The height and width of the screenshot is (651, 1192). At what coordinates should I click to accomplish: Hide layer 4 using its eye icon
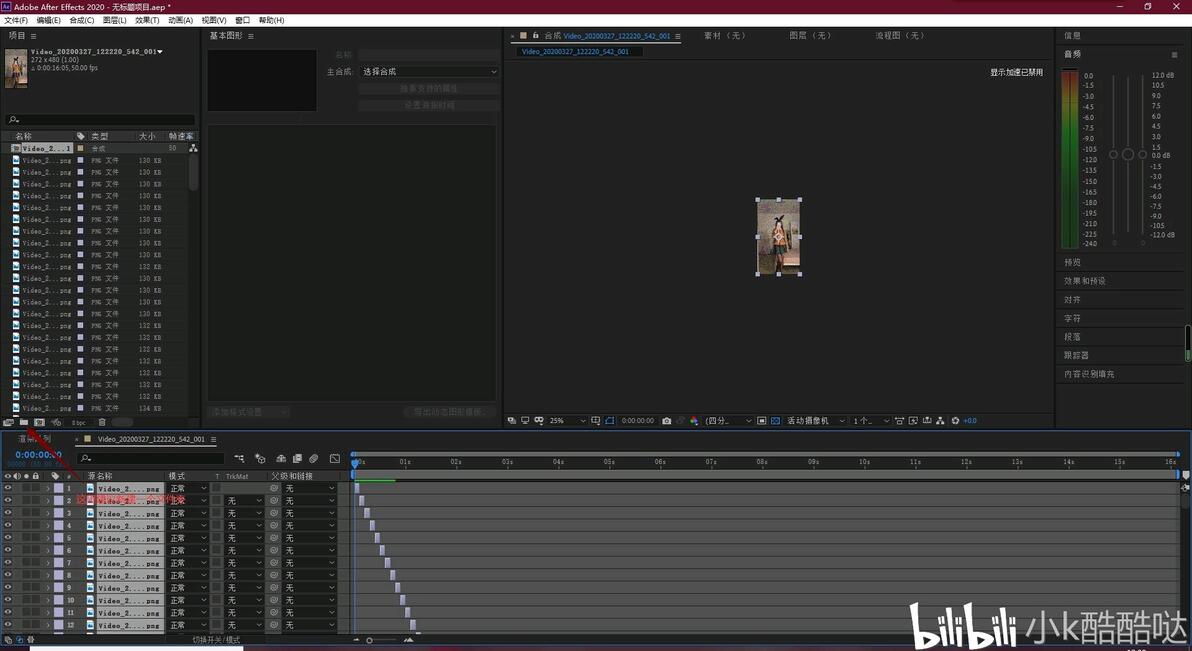pos(8,526)
